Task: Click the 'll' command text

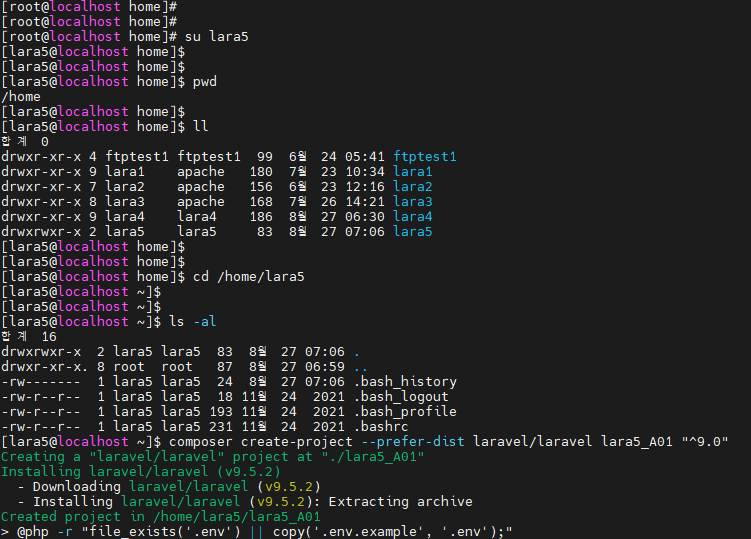Action: [200, 126]
